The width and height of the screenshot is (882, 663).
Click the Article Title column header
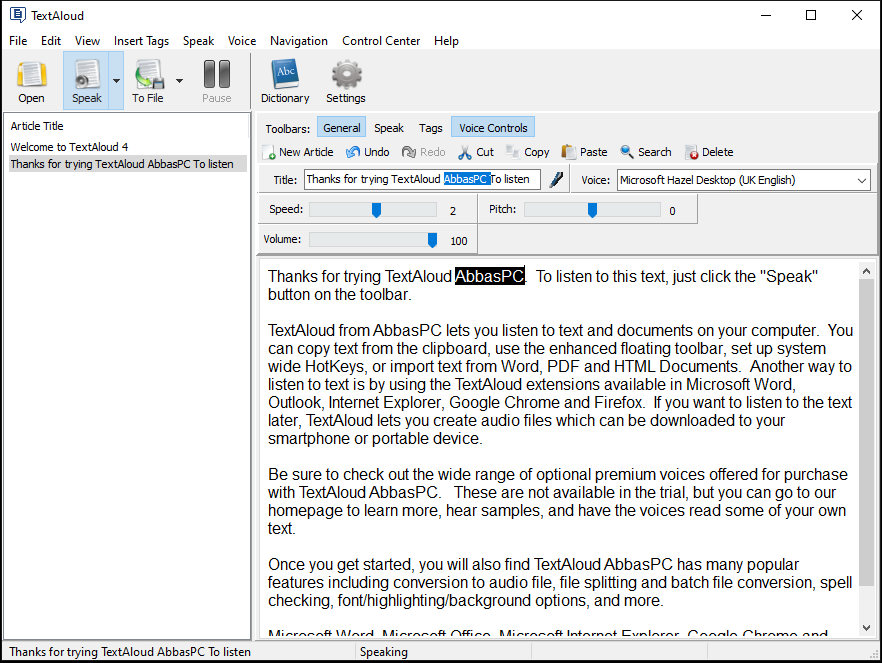(37, 126)
